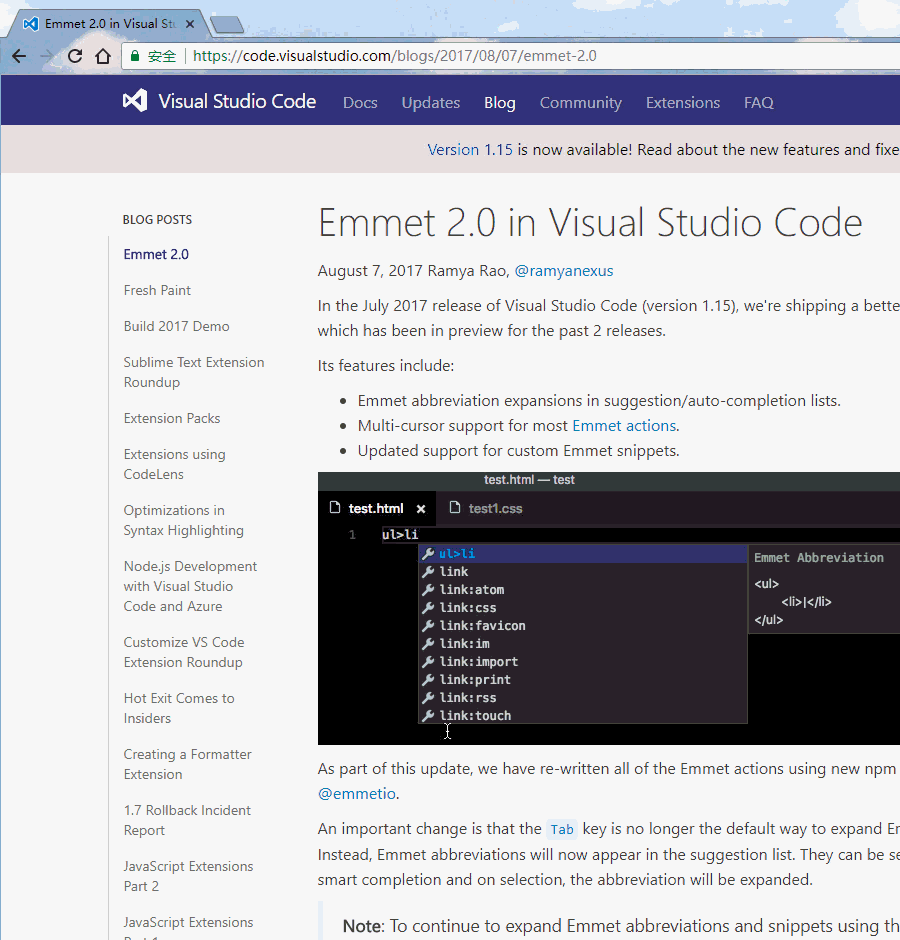Select the link suggestion entry

pyautogui.click(x=582, y=571)
